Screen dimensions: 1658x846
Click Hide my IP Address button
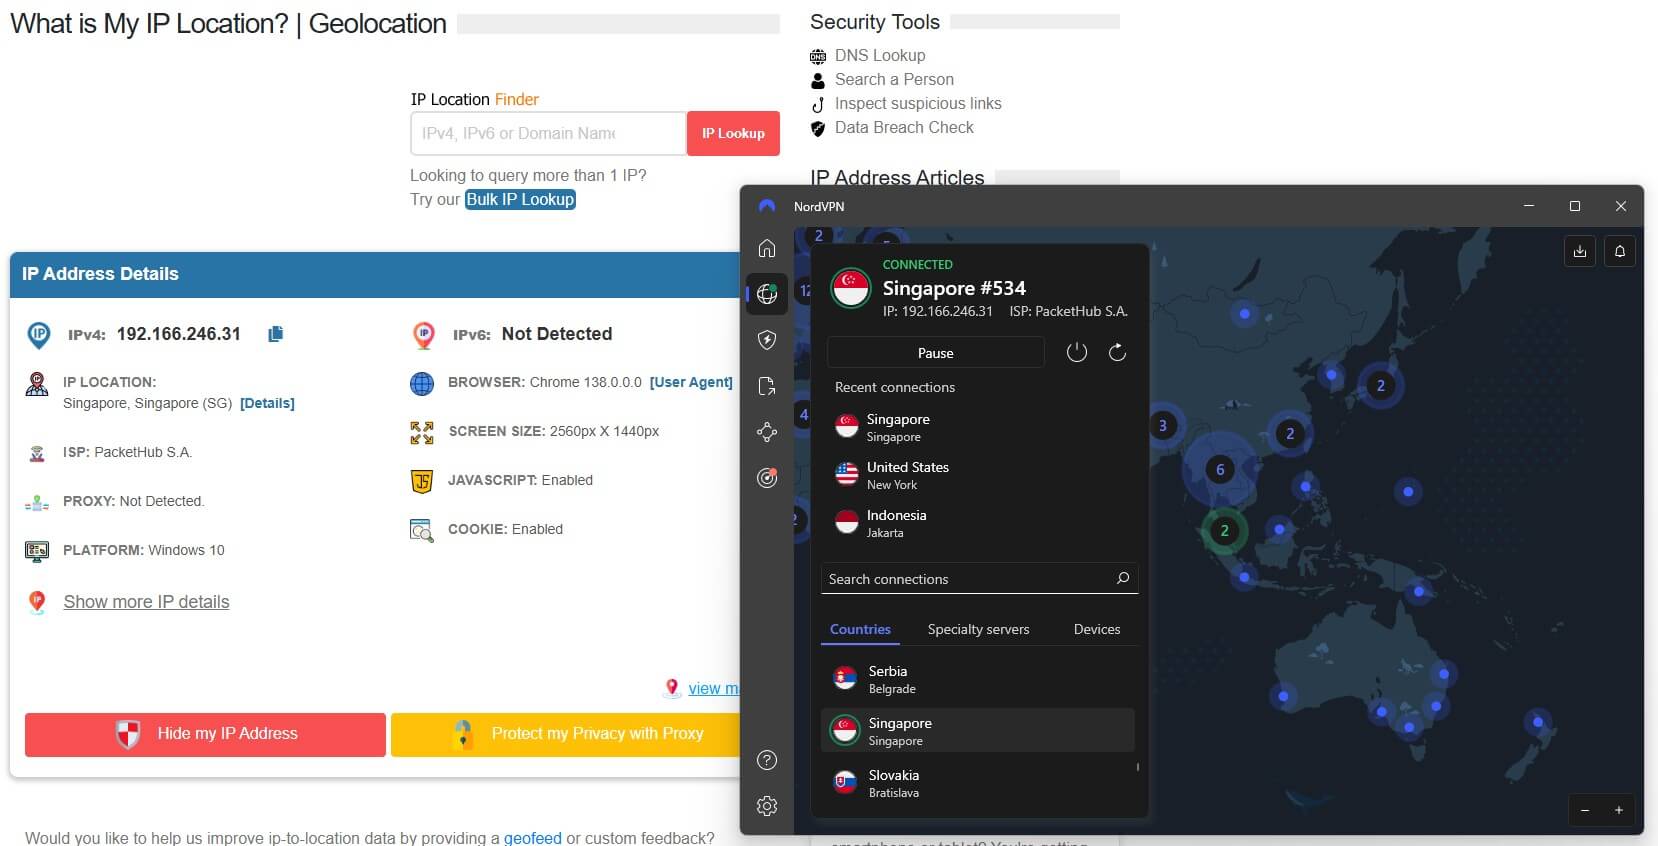[x=205, y=734]
